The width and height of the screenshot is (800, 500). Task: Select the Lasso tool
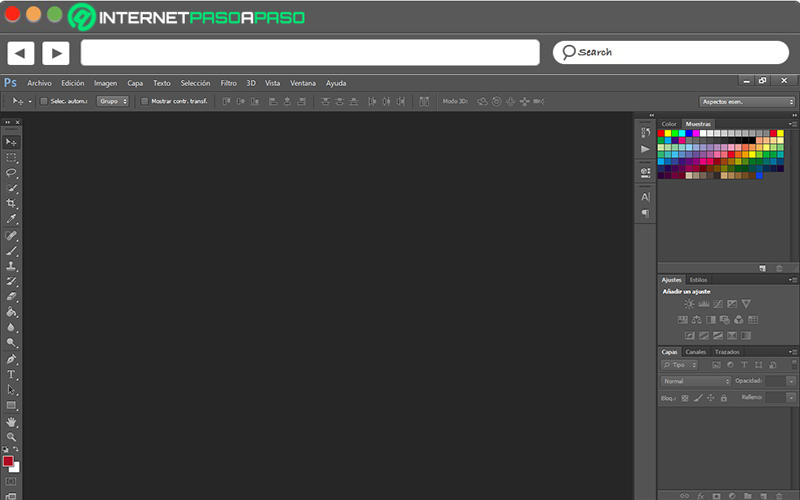[11, 173]
